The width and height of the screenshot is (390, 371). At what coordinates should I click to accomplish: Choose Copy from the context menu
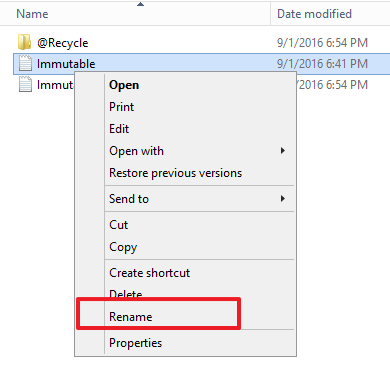coord(123,247)
